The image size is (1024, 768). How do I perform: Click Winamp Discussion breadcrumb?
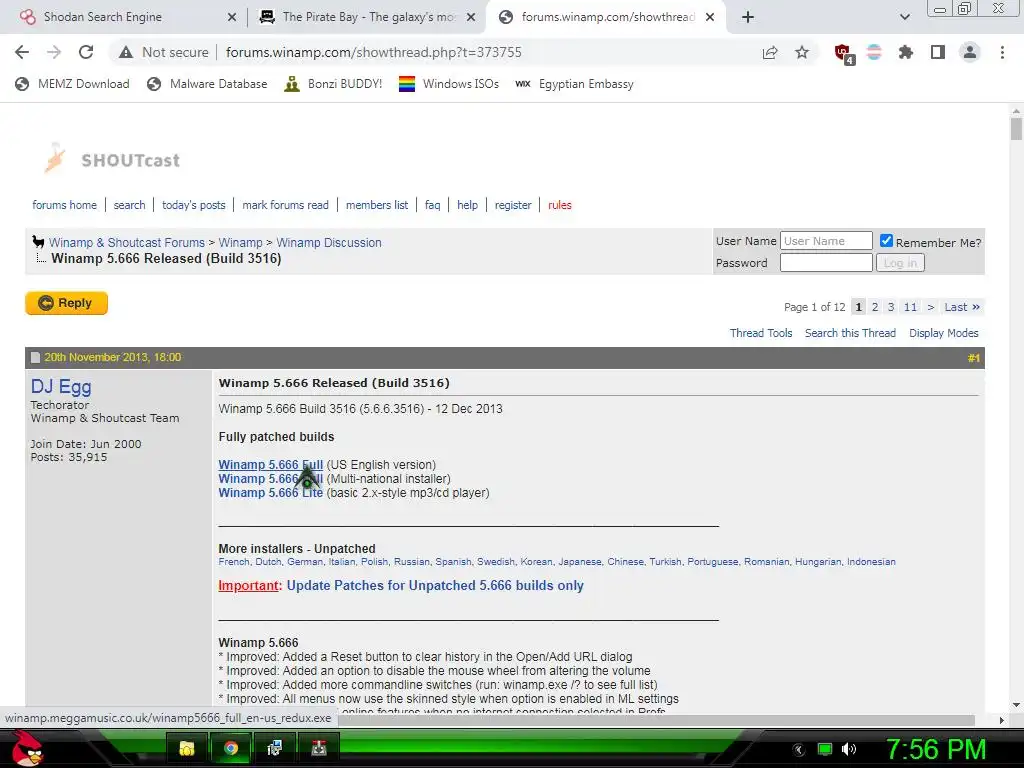click(328, 242)
